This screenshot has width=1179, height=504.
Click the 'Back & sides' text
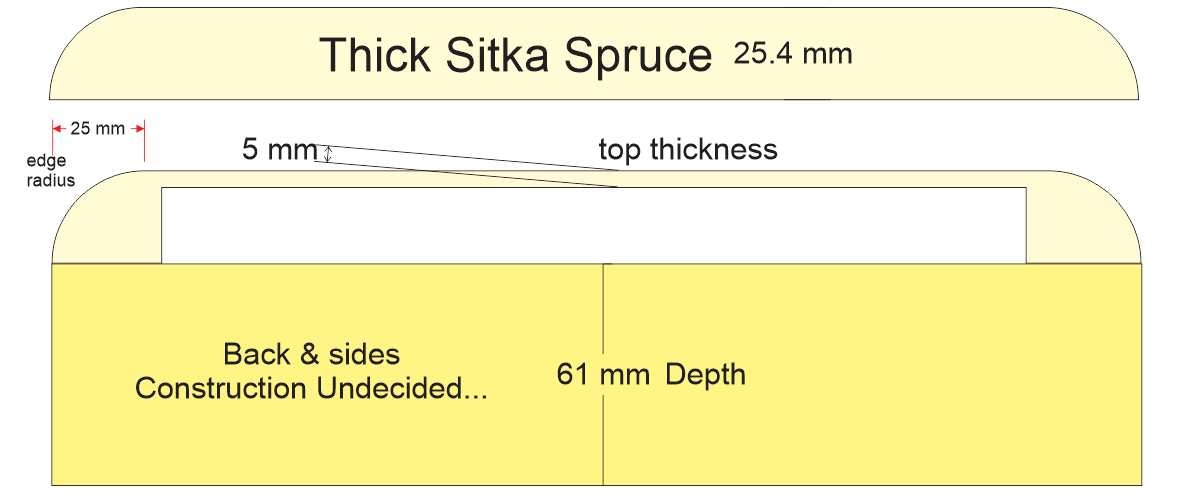tap(312, 354)
